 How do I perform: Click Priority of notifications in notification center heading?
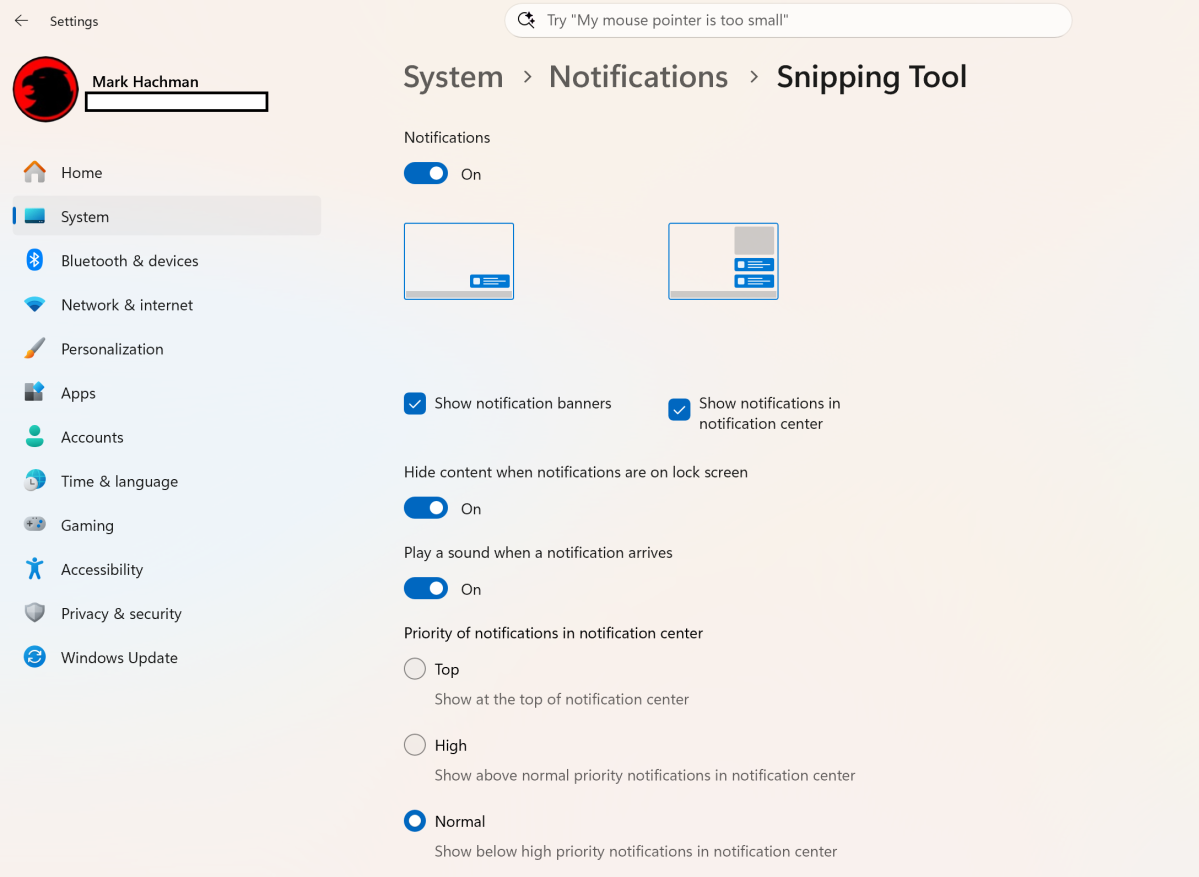553,633
